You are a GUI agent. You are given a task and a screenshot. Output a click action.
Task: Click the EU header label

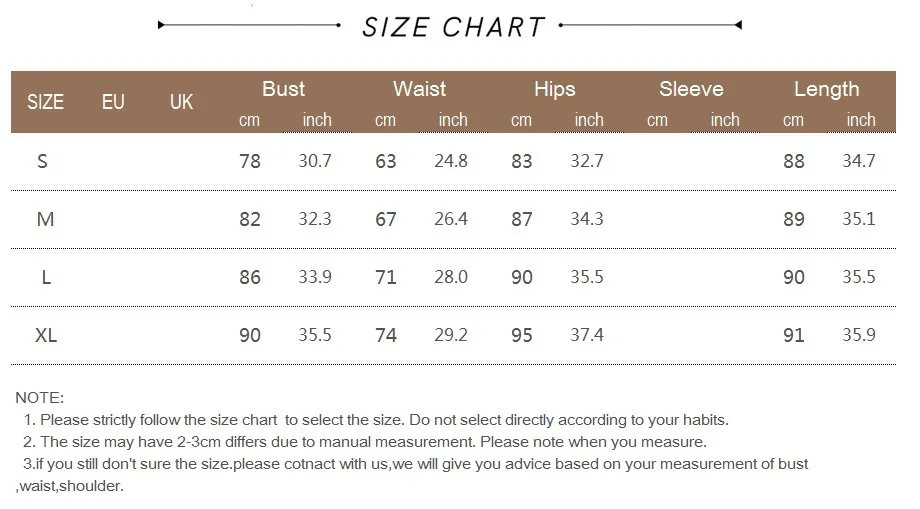(x=113, y=102)
